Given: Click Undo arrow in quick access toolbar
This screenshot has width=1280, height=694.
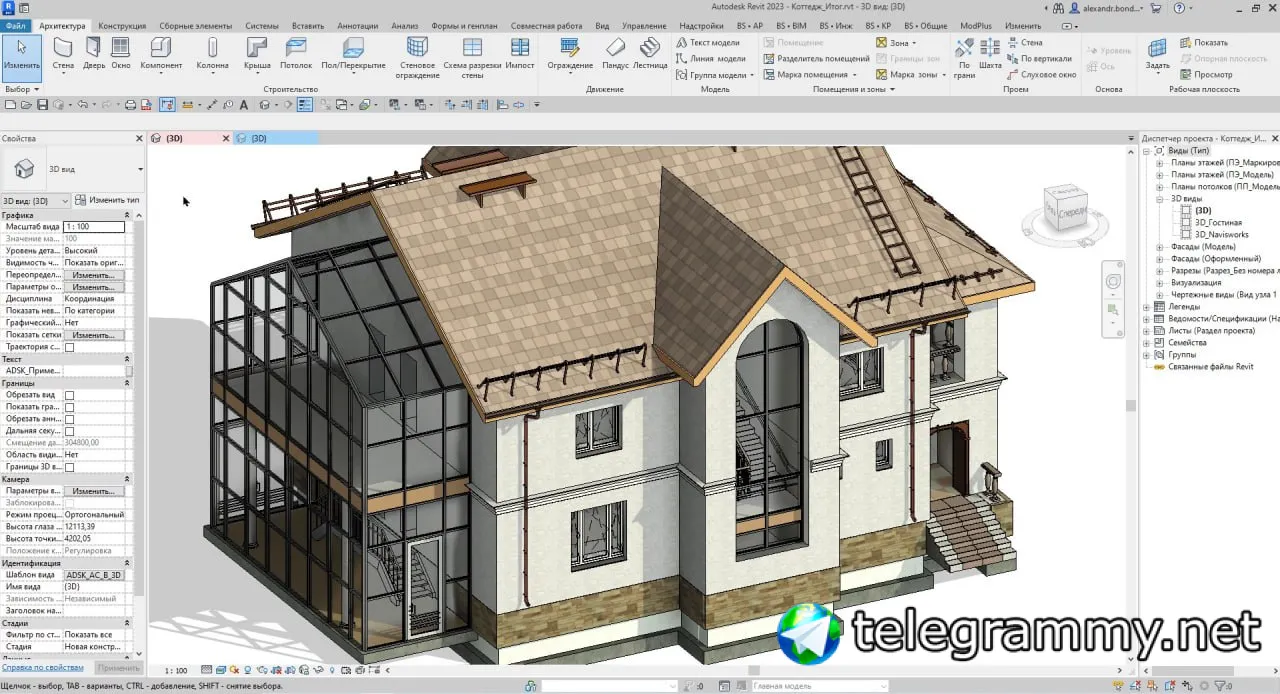Looking at the screenshot, I should click(82, 104).
